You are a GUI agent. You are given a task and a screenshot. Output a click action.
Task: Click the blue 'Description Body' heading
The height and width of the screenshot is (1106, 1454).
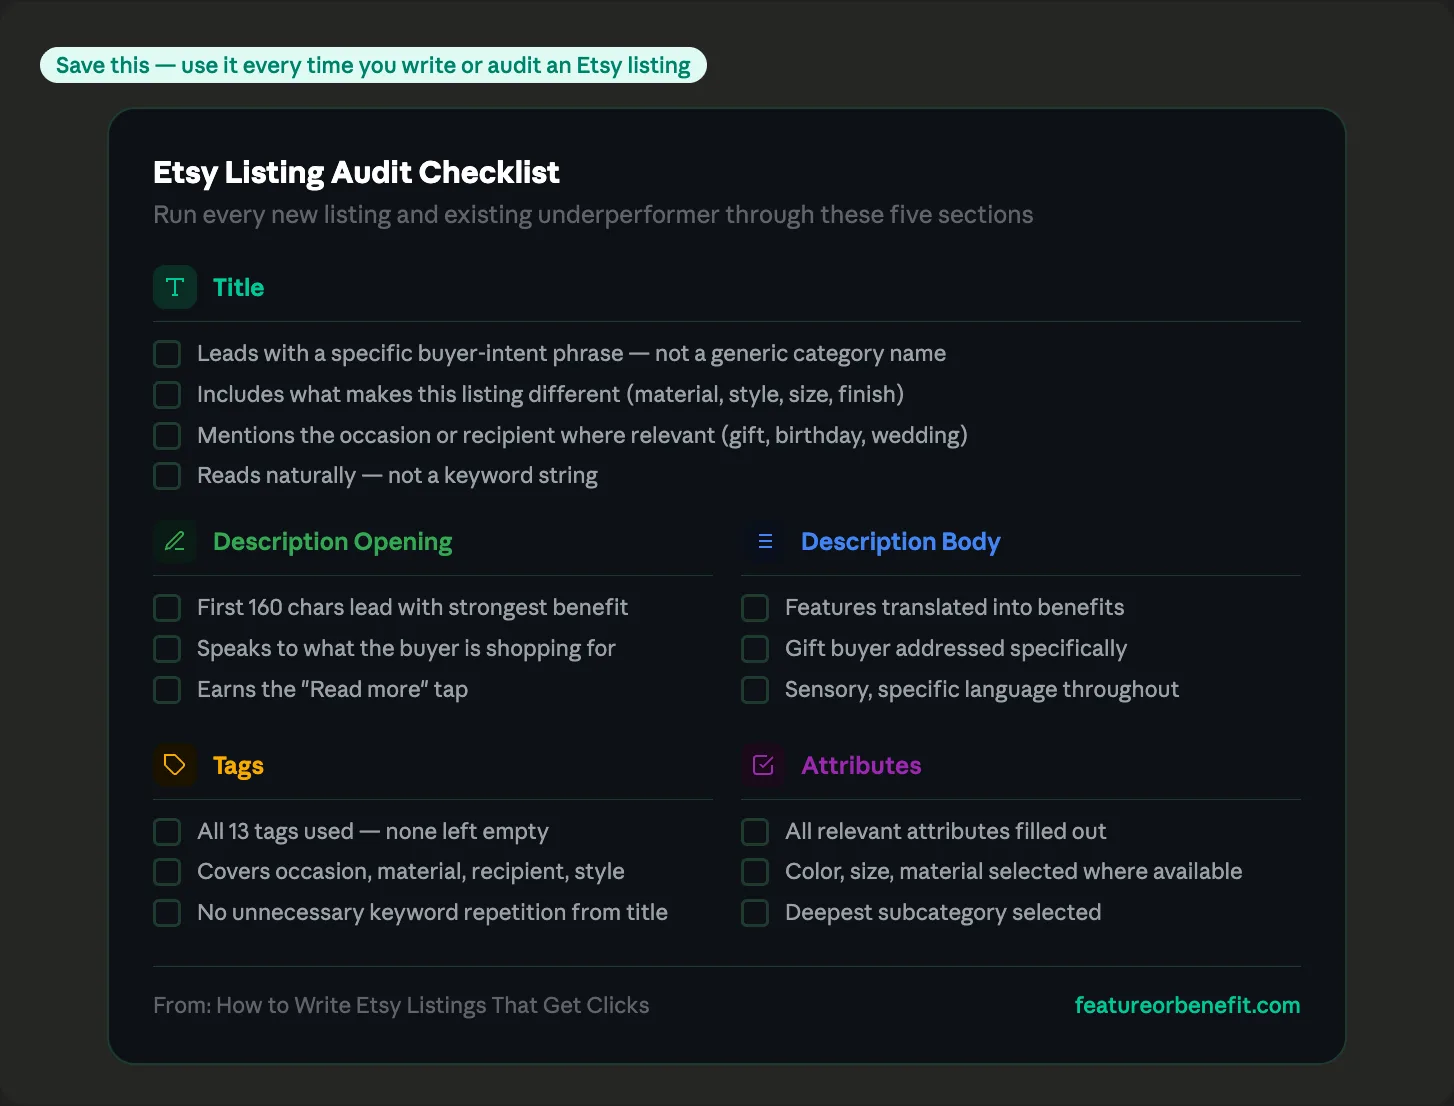[x=900, y=541]
